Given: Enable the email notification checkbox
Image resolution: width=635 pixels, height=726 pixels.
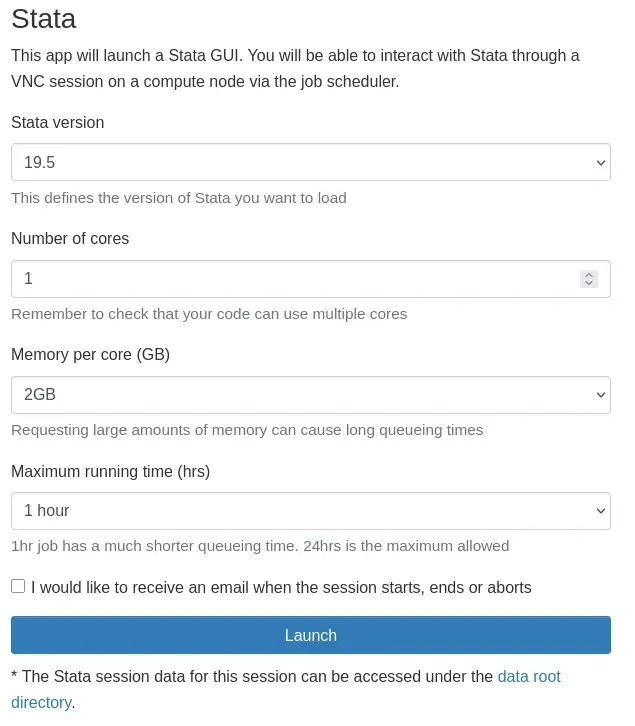Looking at the screenshot, I should [x=18, y=586].
